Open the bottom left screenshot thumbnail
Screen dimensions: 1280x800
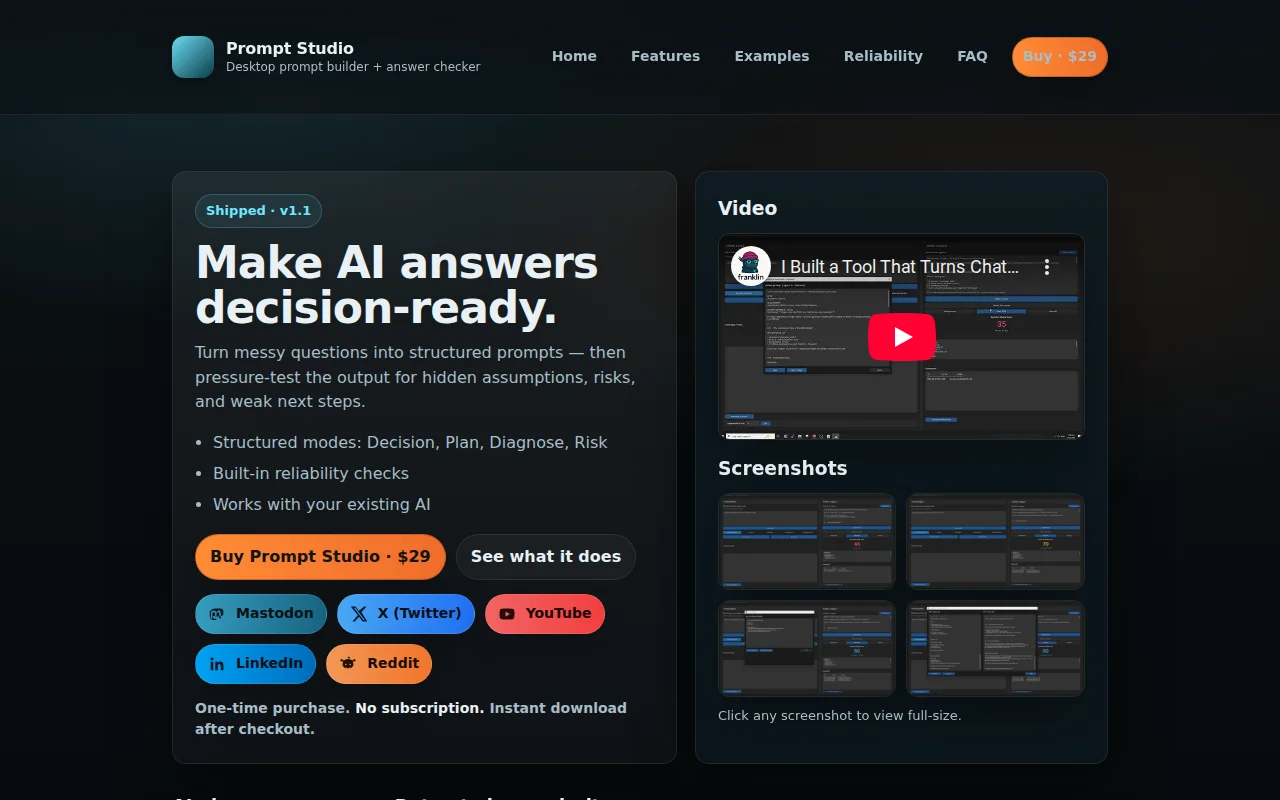807,648
